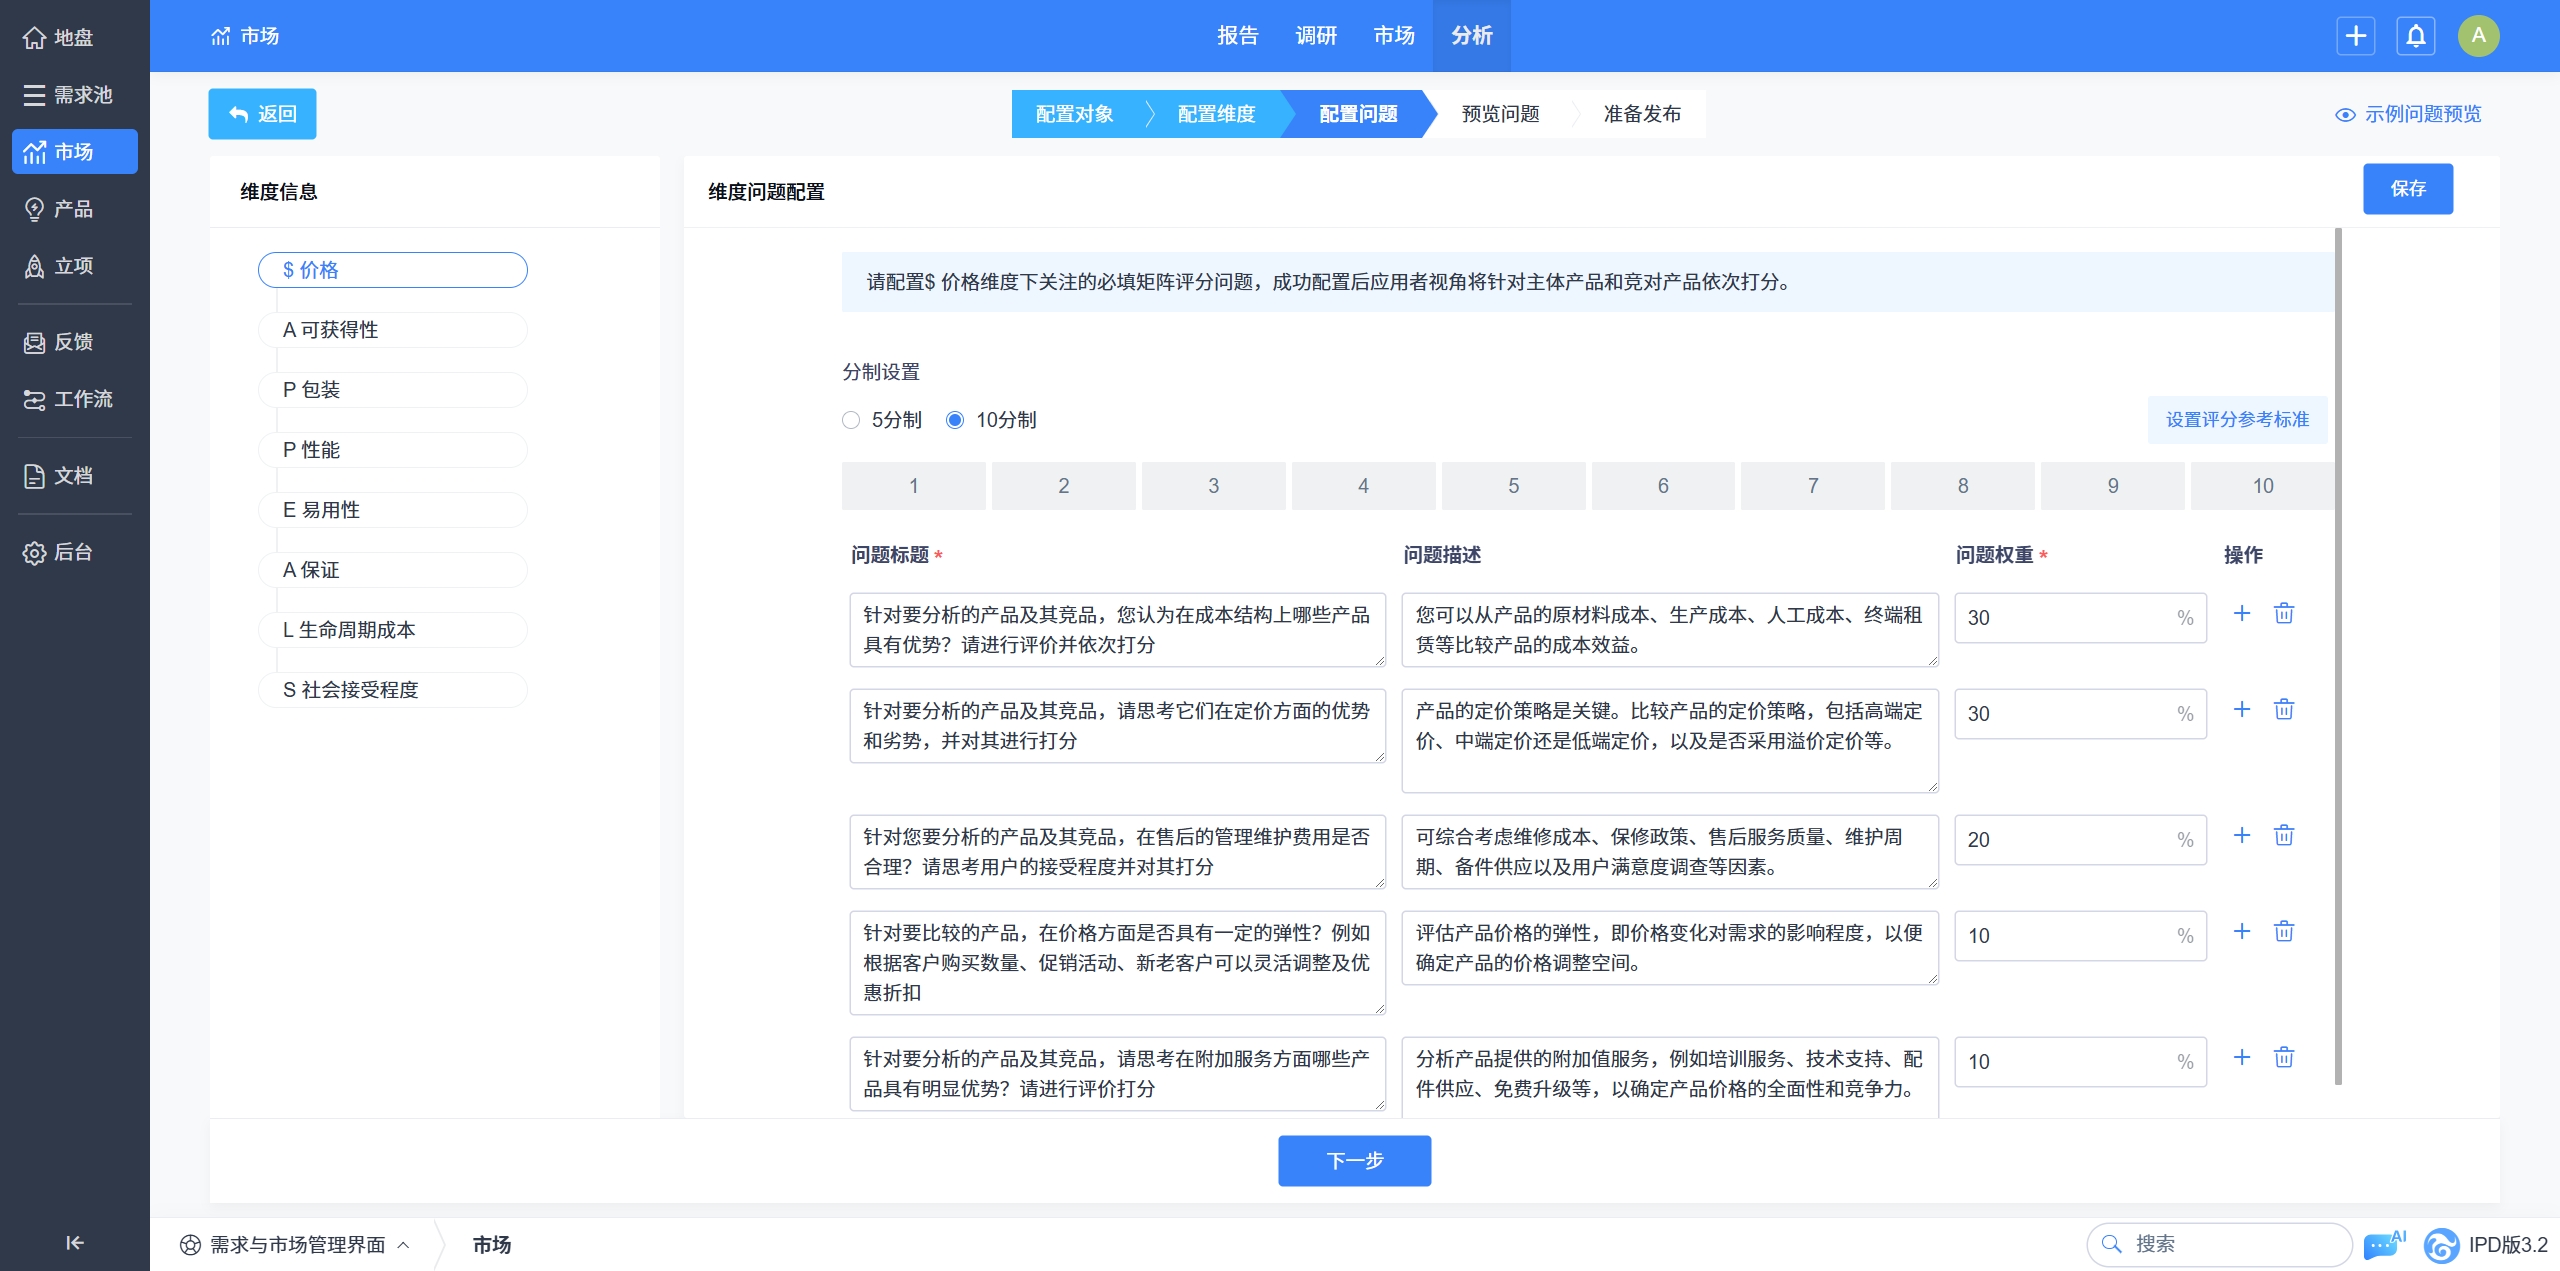Open 示例问题预览 eye link
The width and height of the screenshot is (2560, 1271).
click(x=2409, y=114)
